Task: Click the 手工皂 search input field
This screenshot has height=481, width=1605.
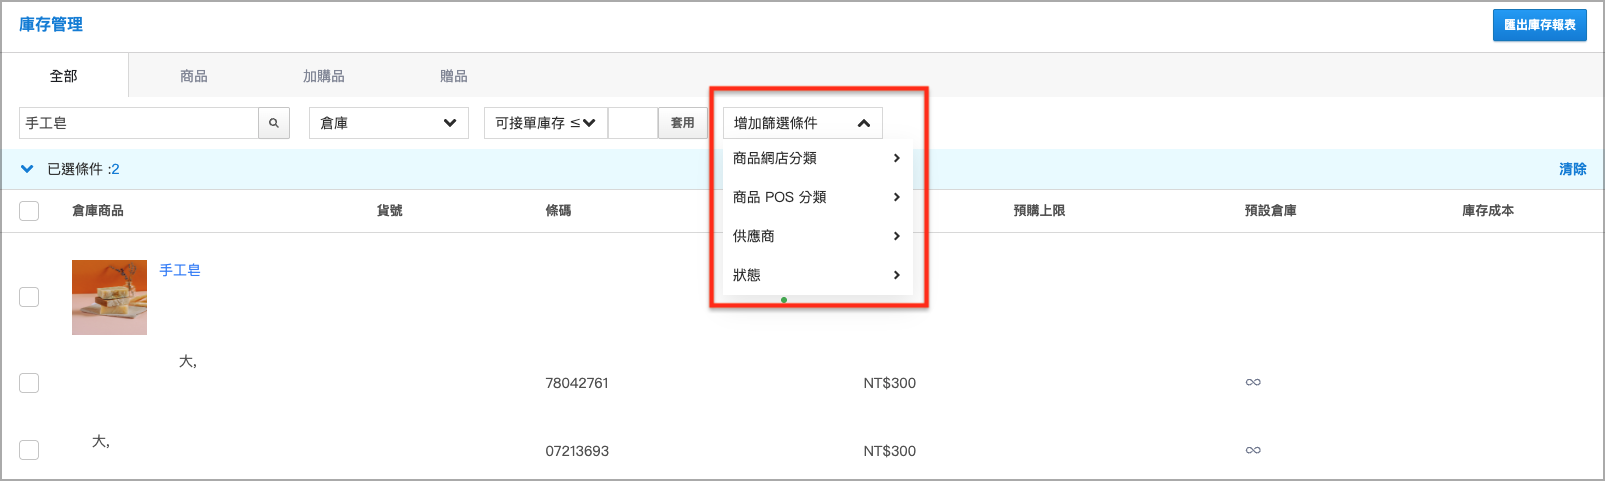Action: 139,123
